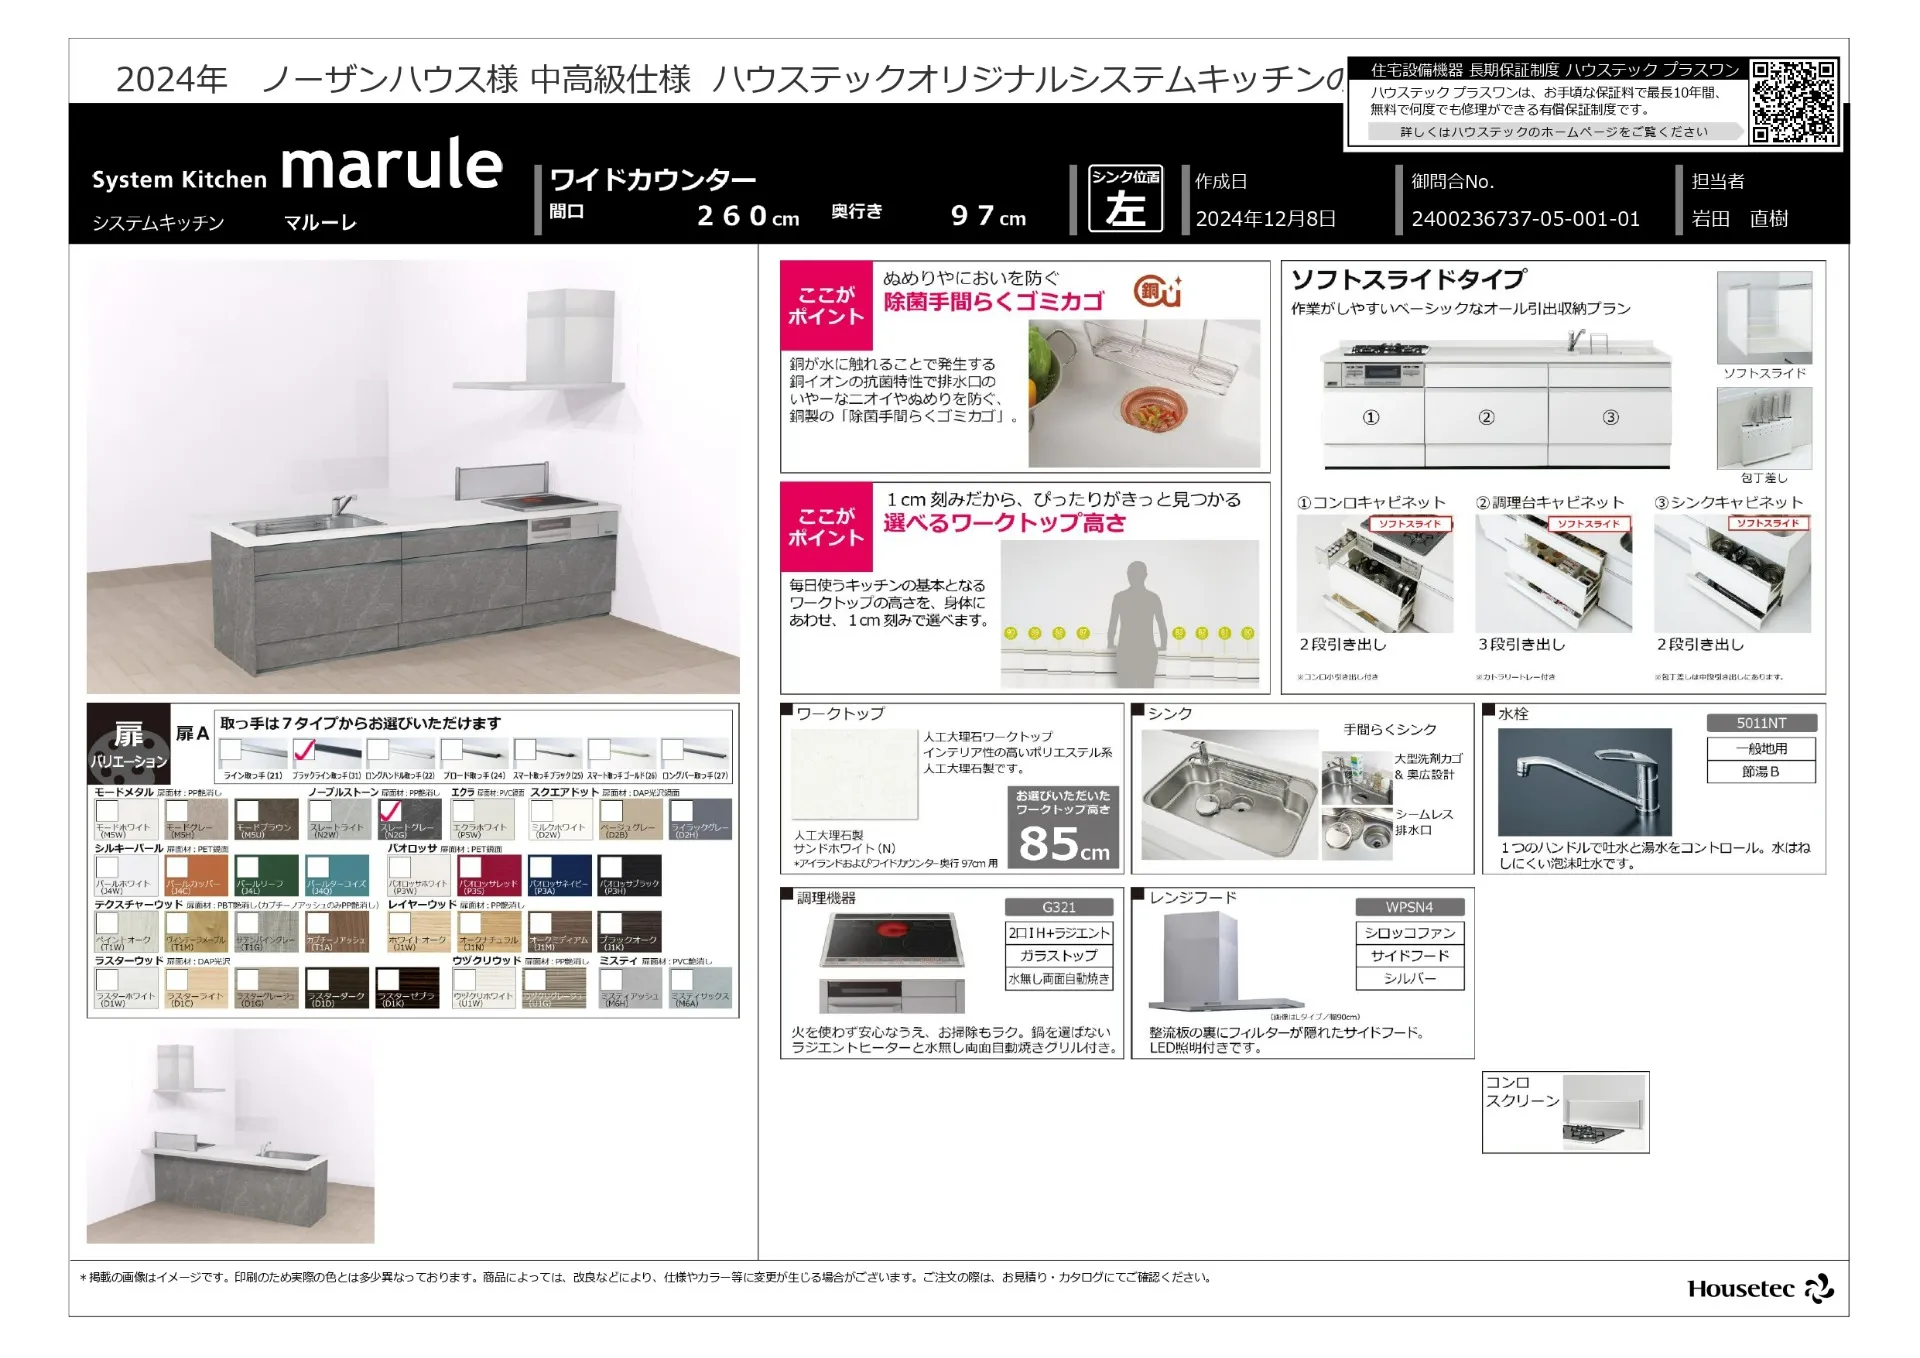Click the G321 cooker model label
The image size is (1920, 1358).
pyautogui.click(x=1059, y=908)
